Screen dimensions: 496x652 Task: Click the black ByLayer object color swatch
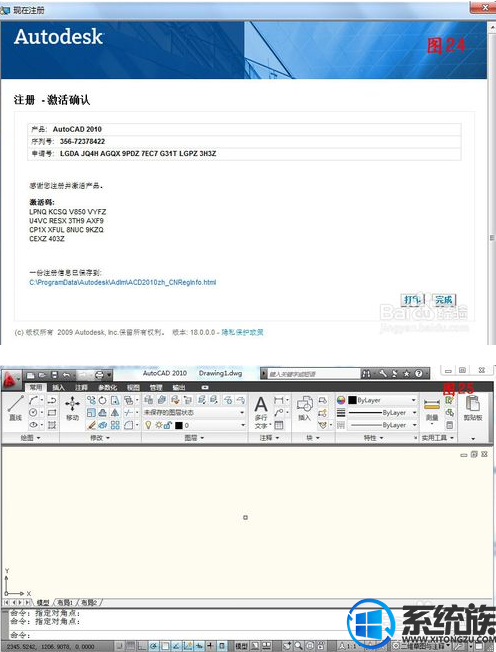click(x=352, y=400)
